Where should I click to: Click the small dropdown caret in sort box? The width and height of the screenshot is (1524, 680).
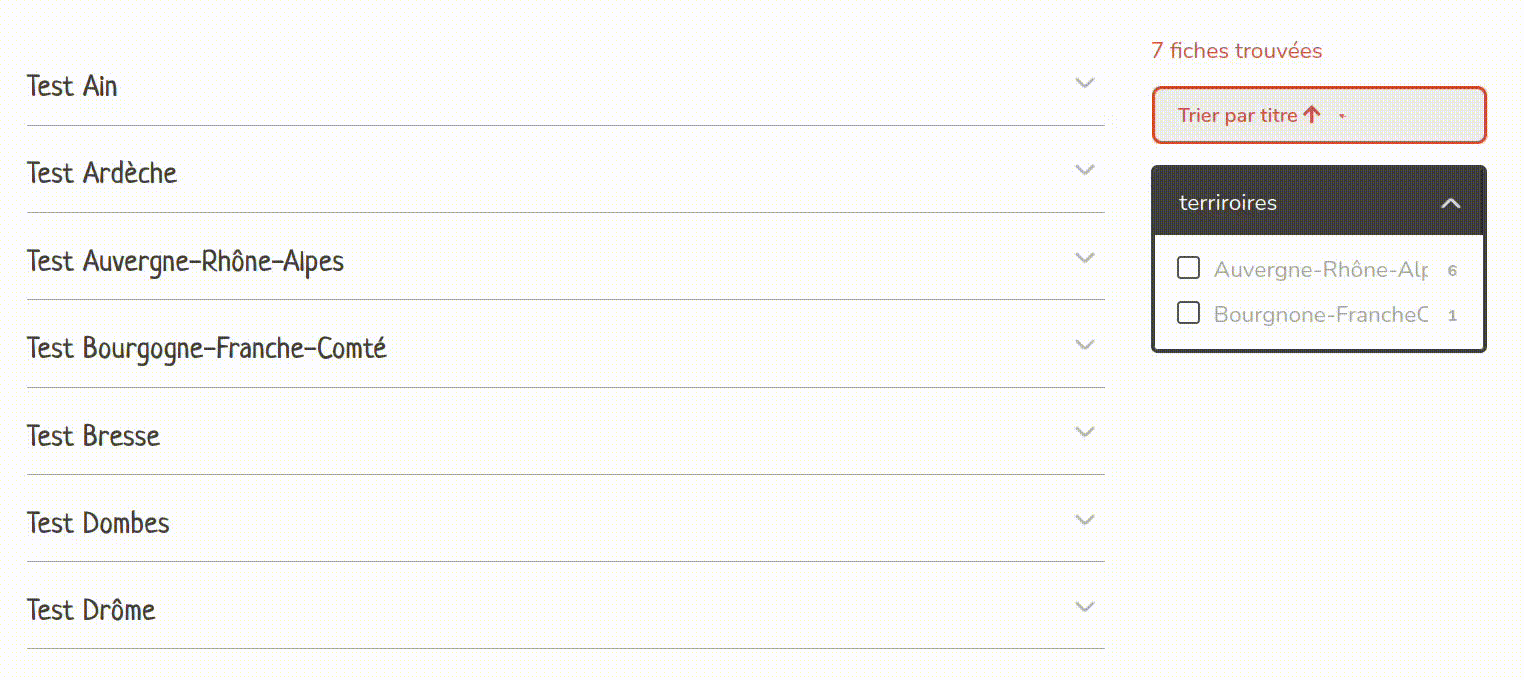pyautogui.click(x=1342, y=116)
